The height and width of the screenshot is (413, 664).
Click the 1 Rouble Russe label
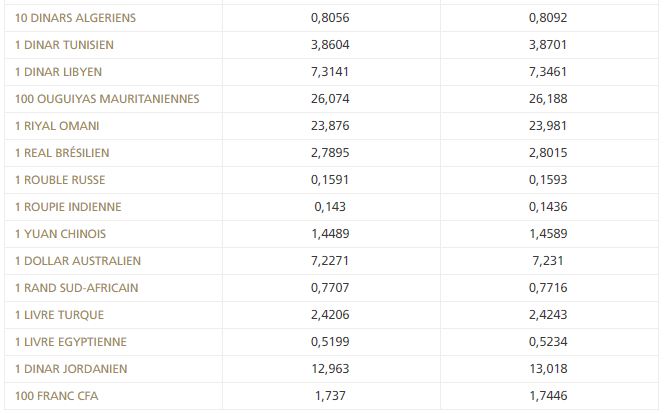click(60, 180)
